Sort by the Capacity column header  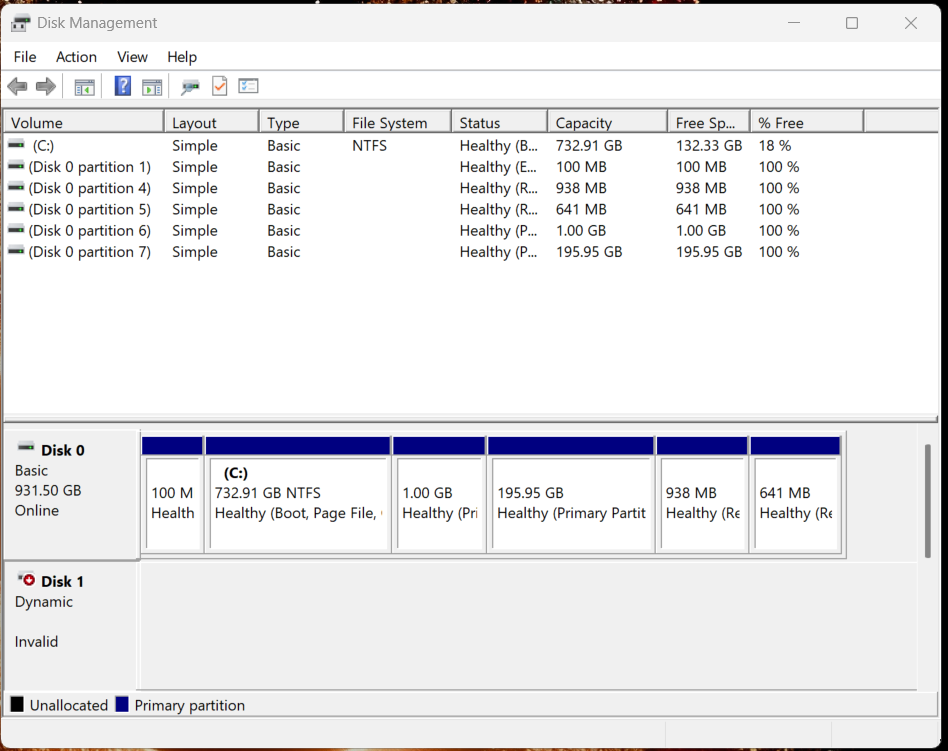(x=606, y=123)
